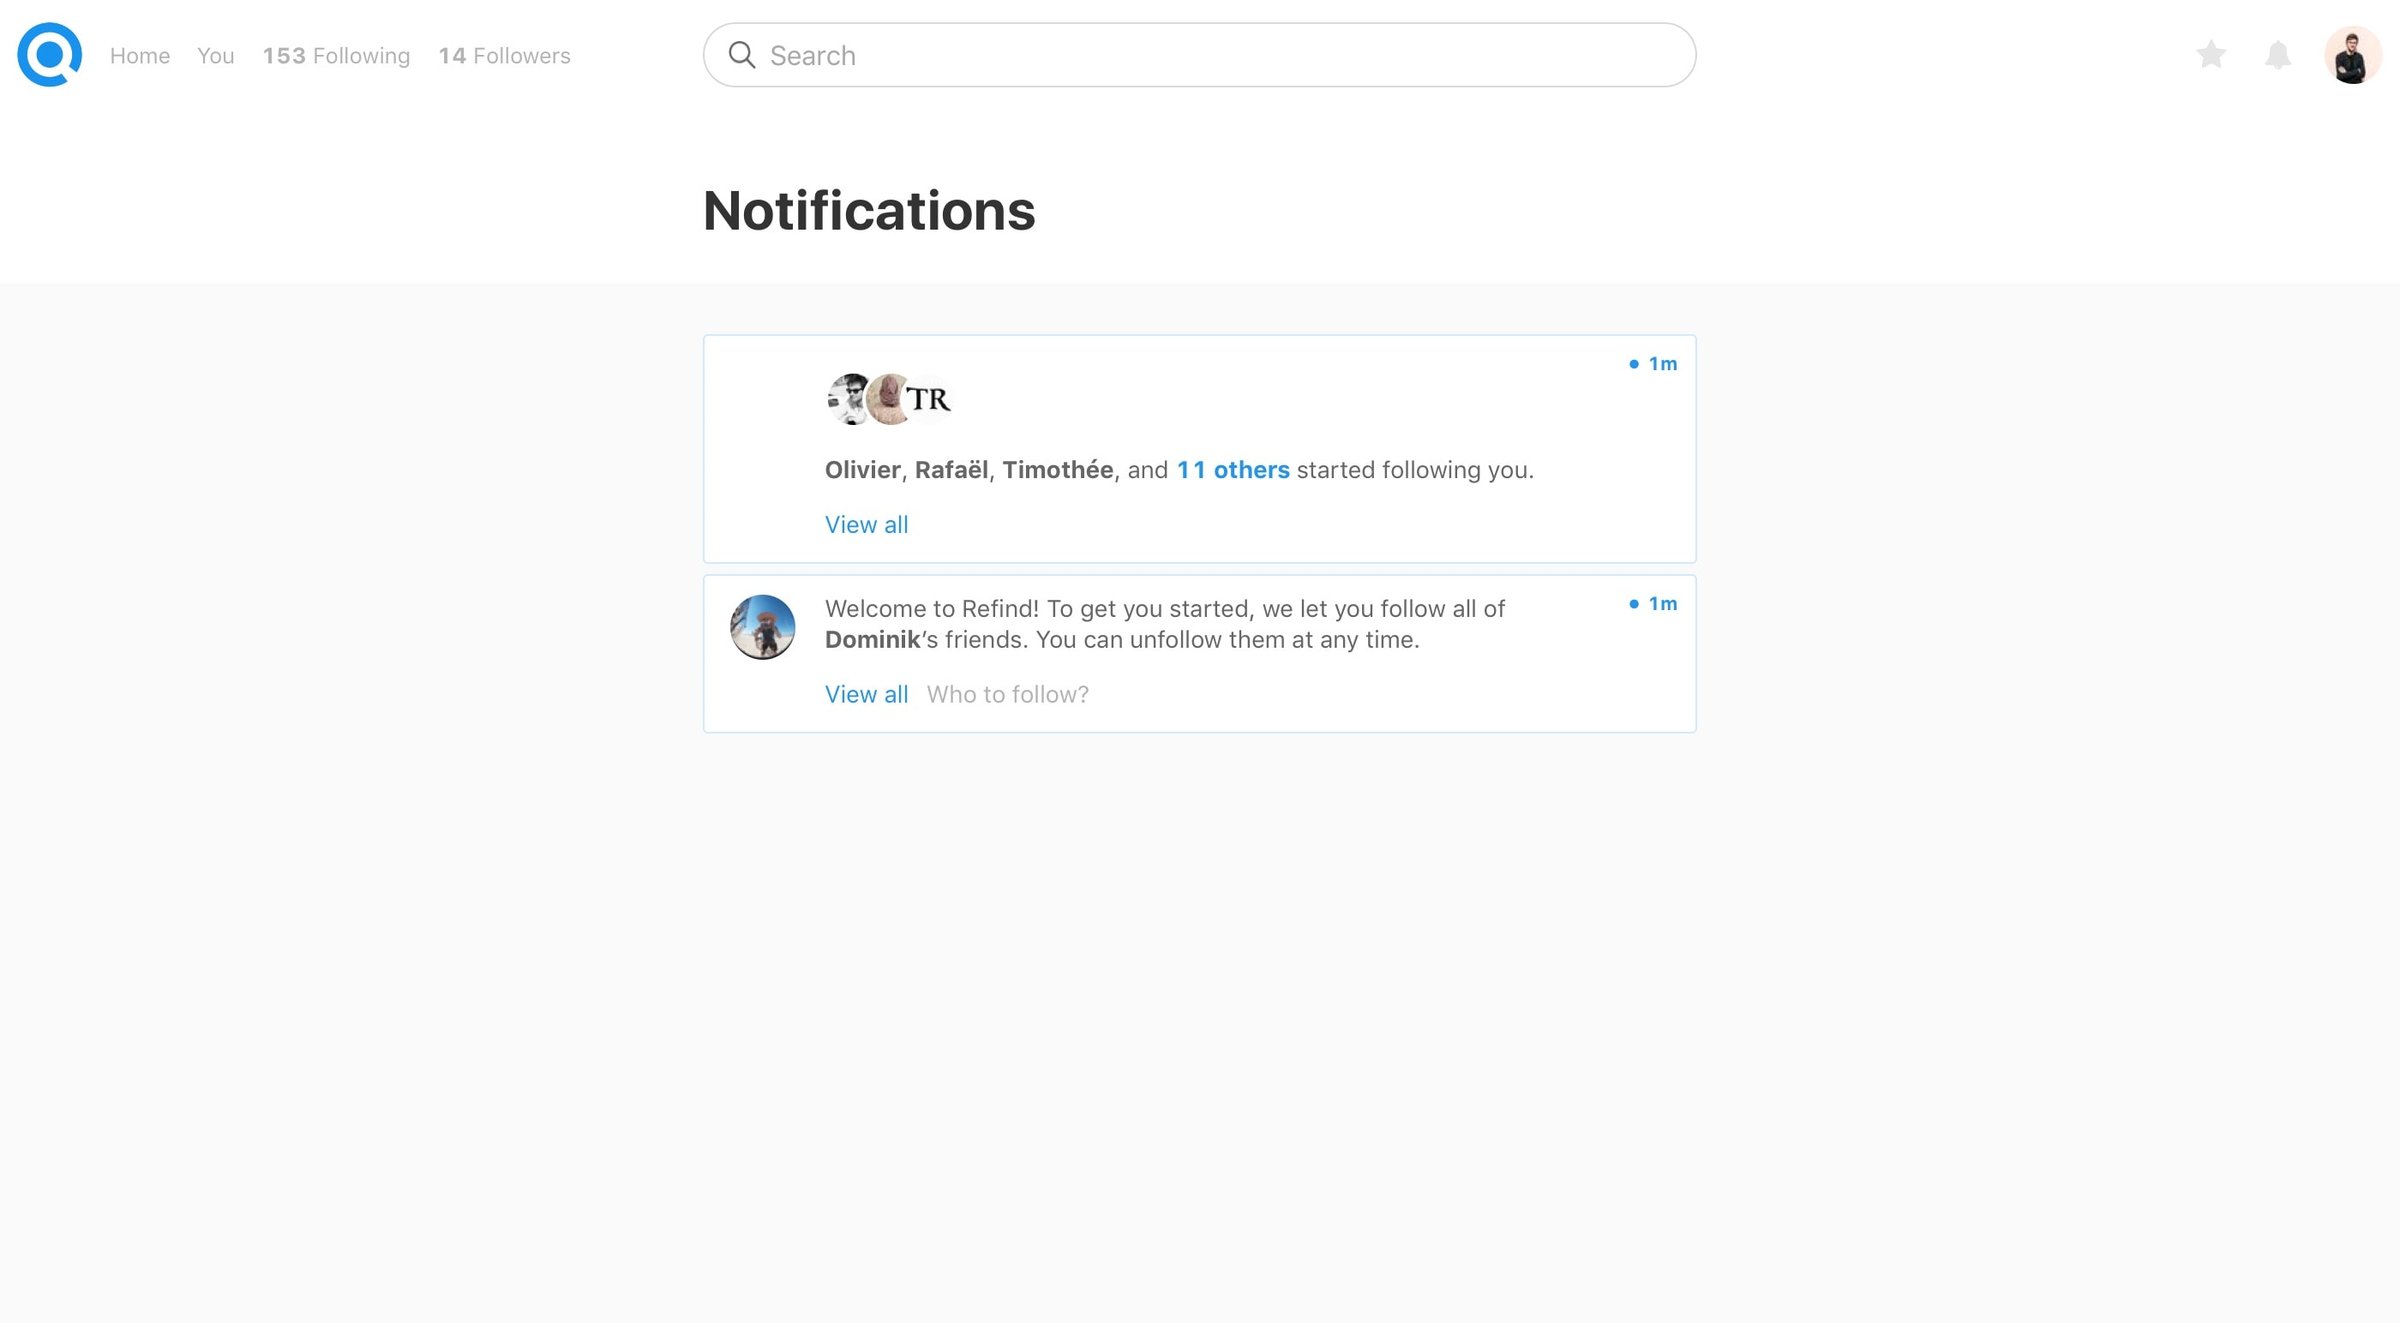Click the Timothée name link
Screen dimensions: 2400x1323
point(1058,470)
